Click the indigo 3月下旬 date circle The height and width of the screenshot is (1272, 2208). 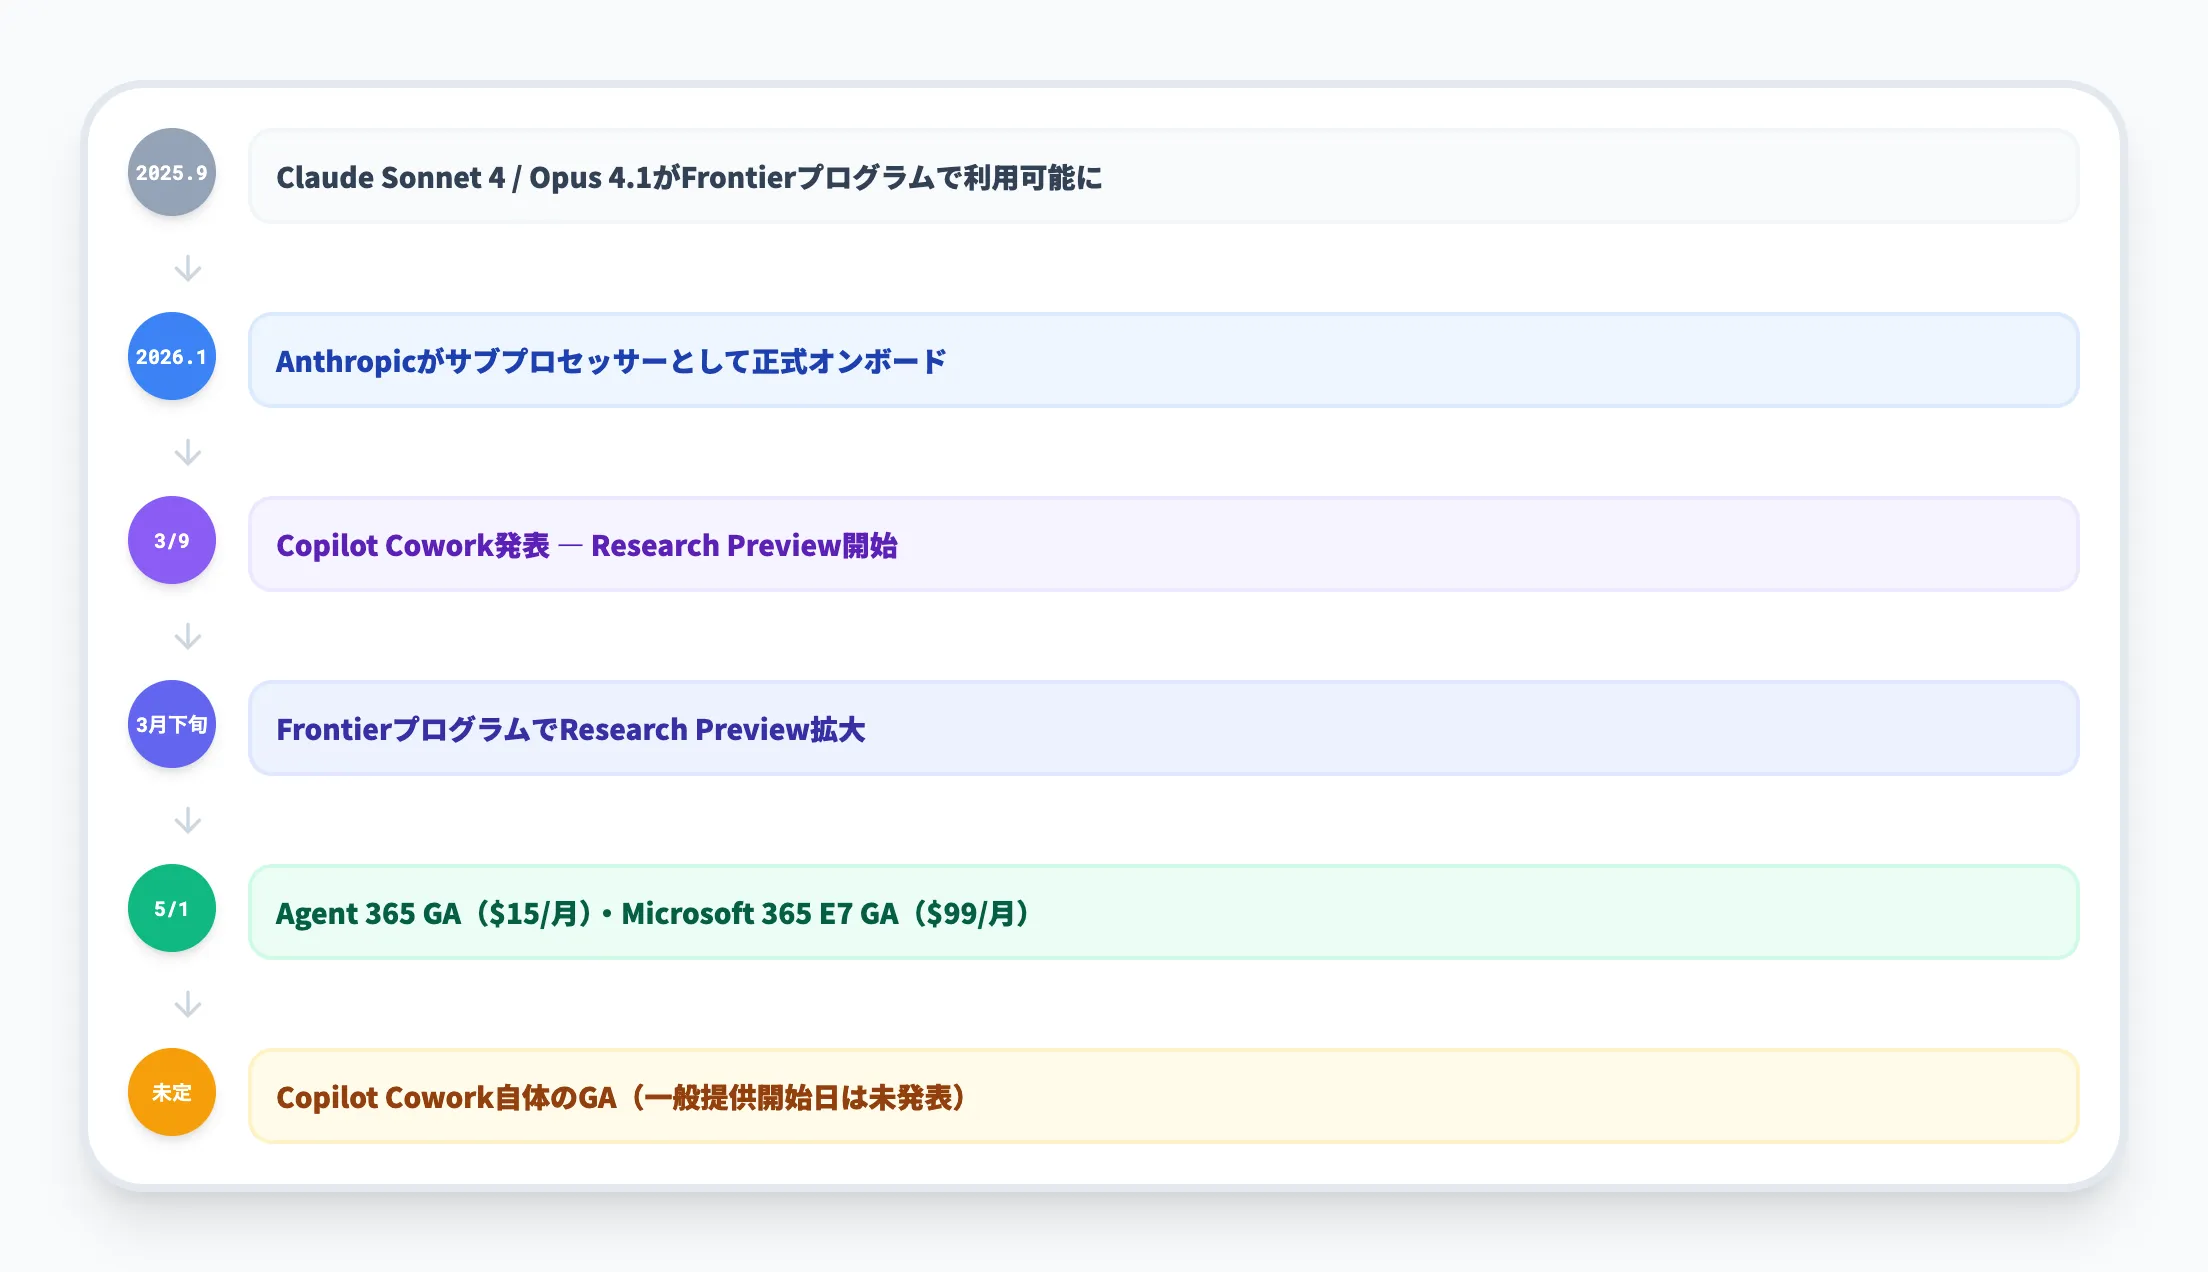172,724
